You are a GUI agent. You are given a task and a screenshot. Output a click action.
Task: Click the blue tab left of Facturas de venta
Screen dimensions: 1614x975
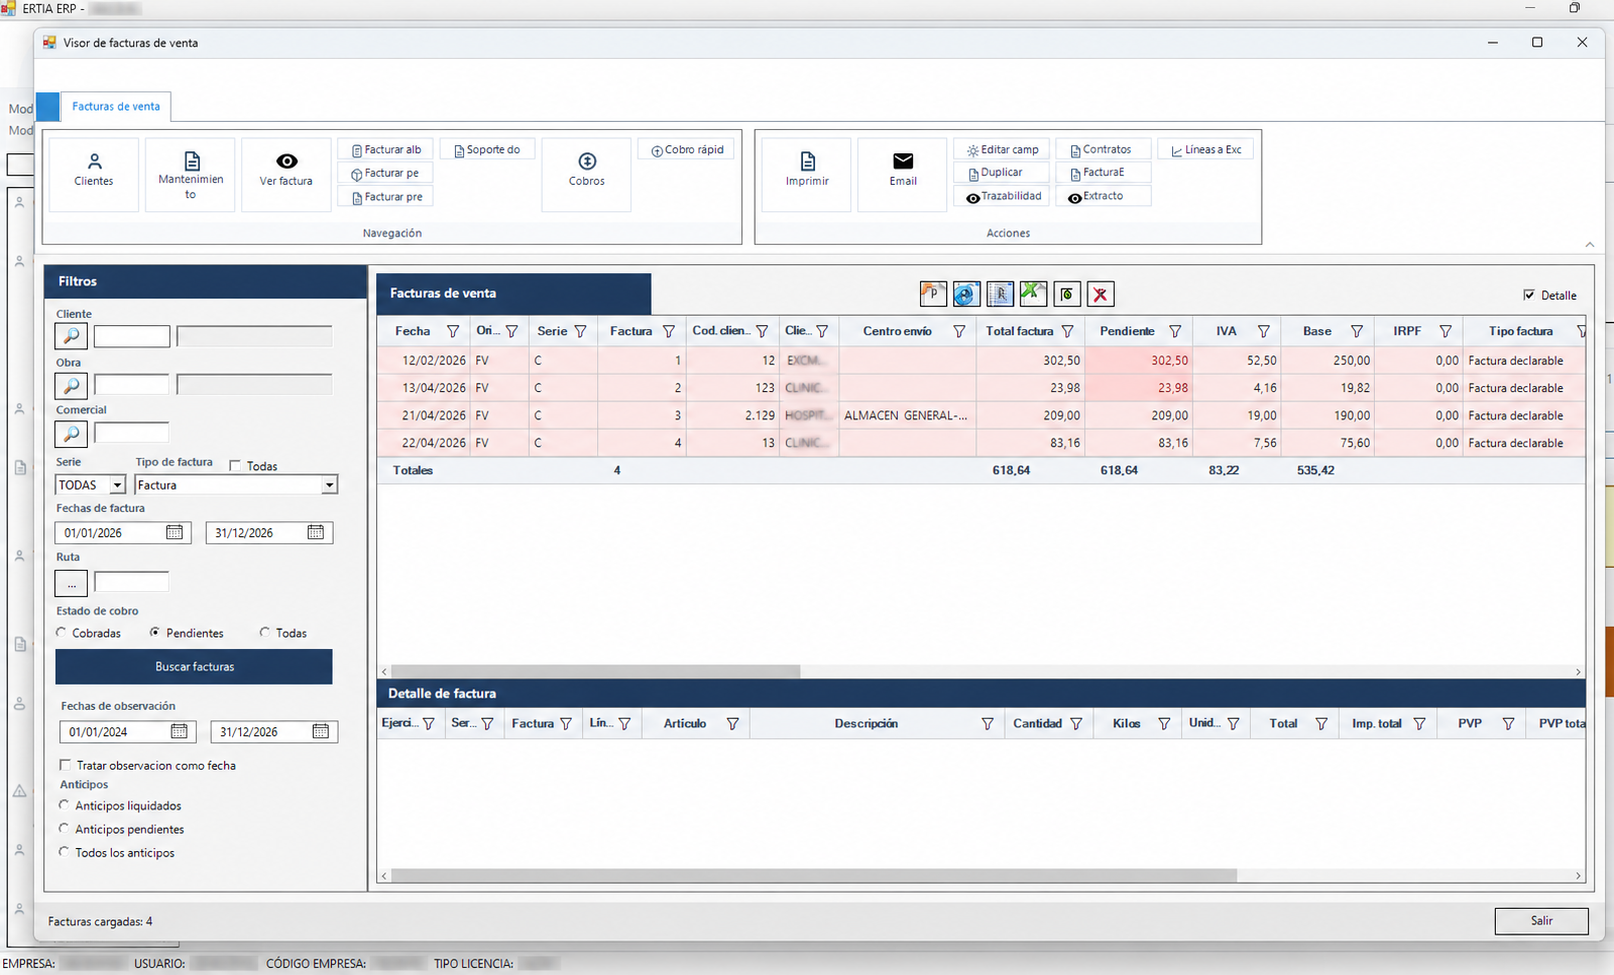[47, 106]
